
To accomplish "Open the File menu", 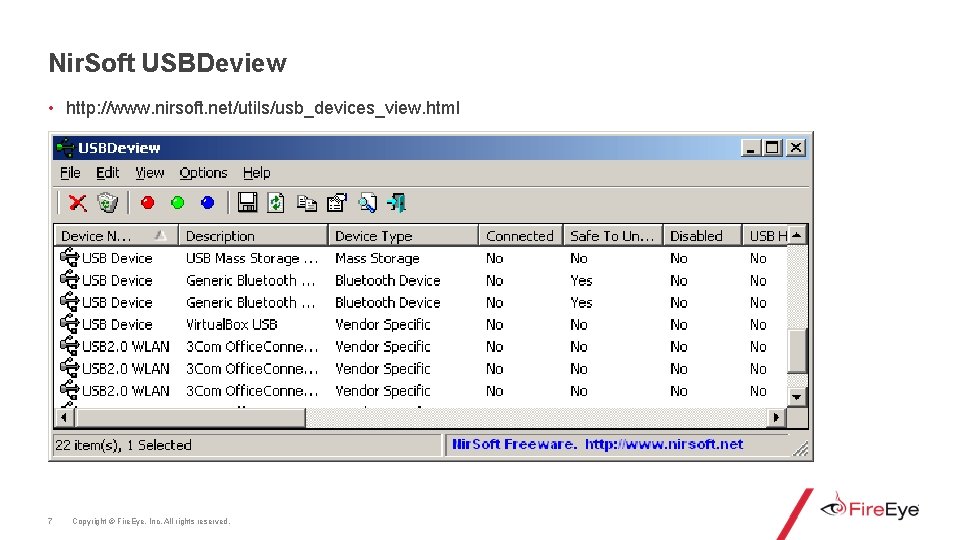I will (x=70, y=173).
